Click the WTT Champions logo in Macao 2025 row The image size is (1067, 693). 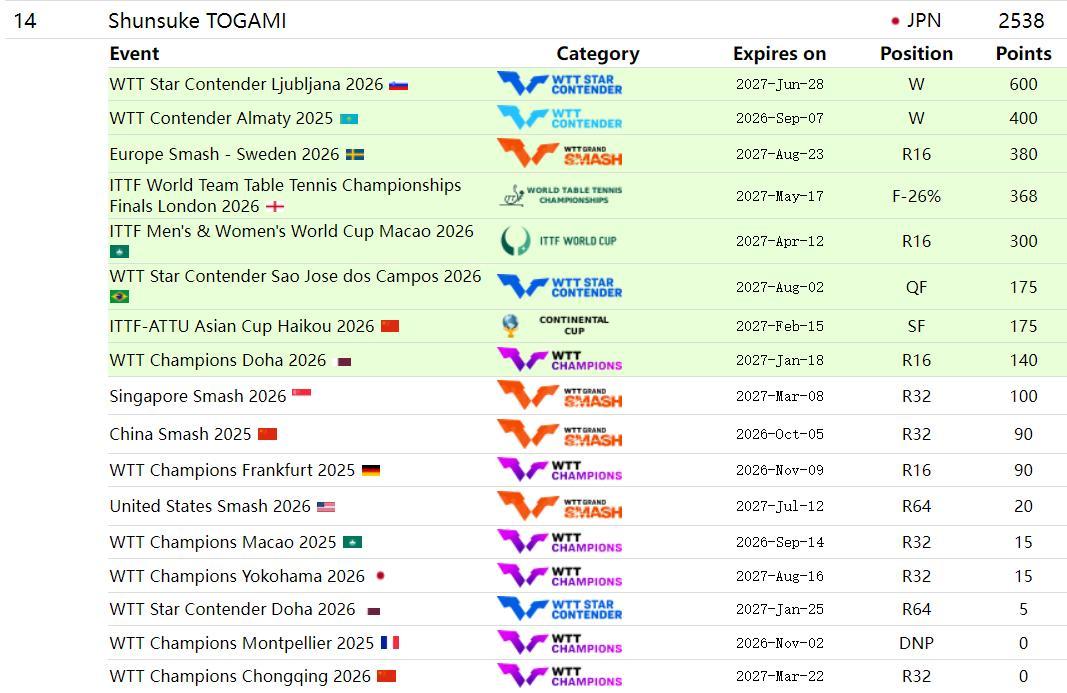point(559,542)
